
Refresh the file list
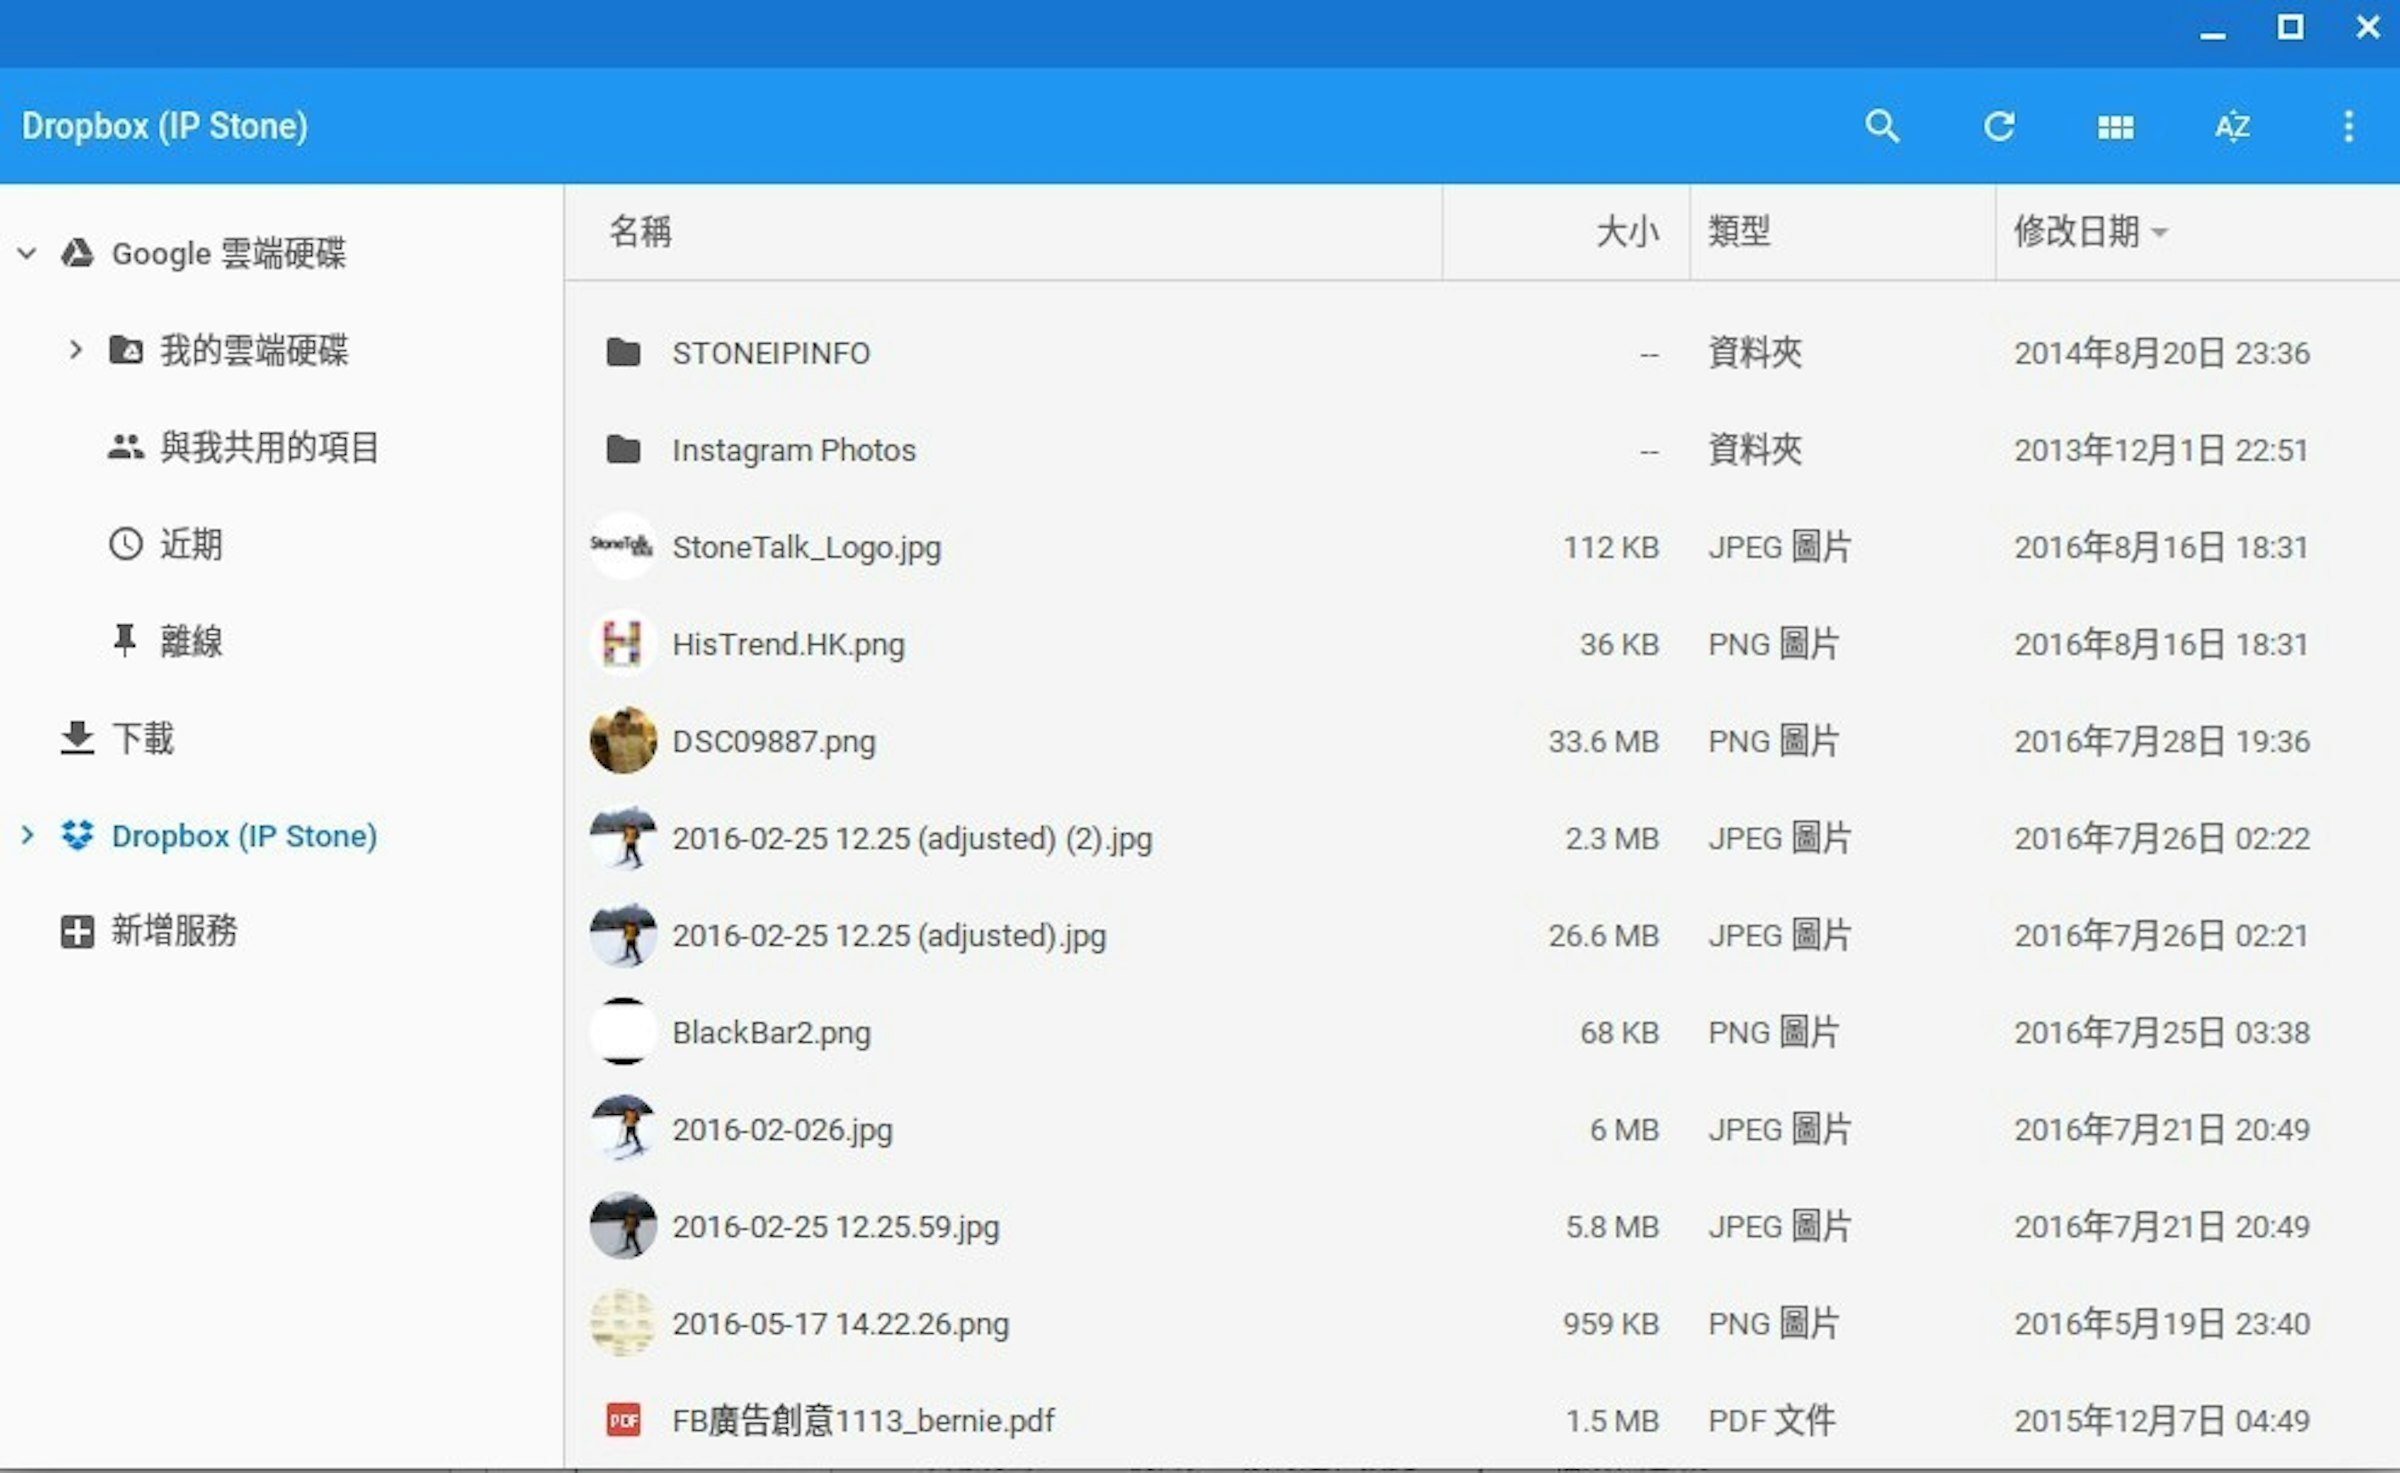pyautogui.click(x=1999, y=127)
